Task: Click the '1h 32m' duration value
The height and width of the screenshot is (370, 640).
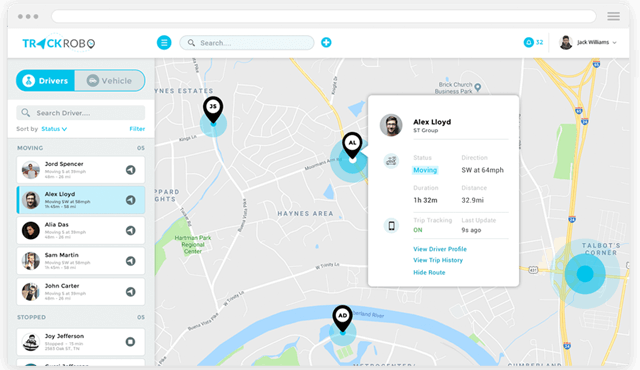Action: pos(425,200)
